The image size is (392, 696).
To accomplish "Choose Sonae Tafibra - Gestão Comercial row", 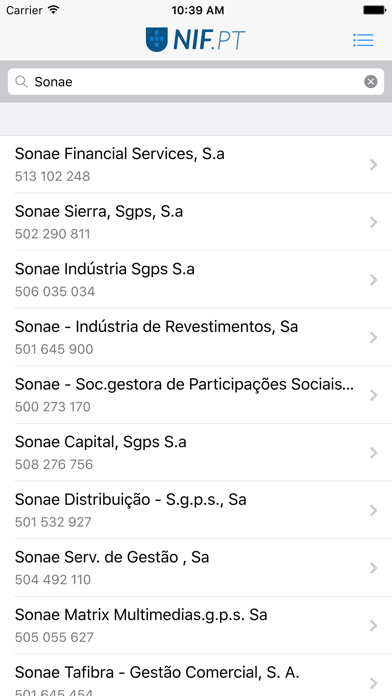I will tap(196, 676).
